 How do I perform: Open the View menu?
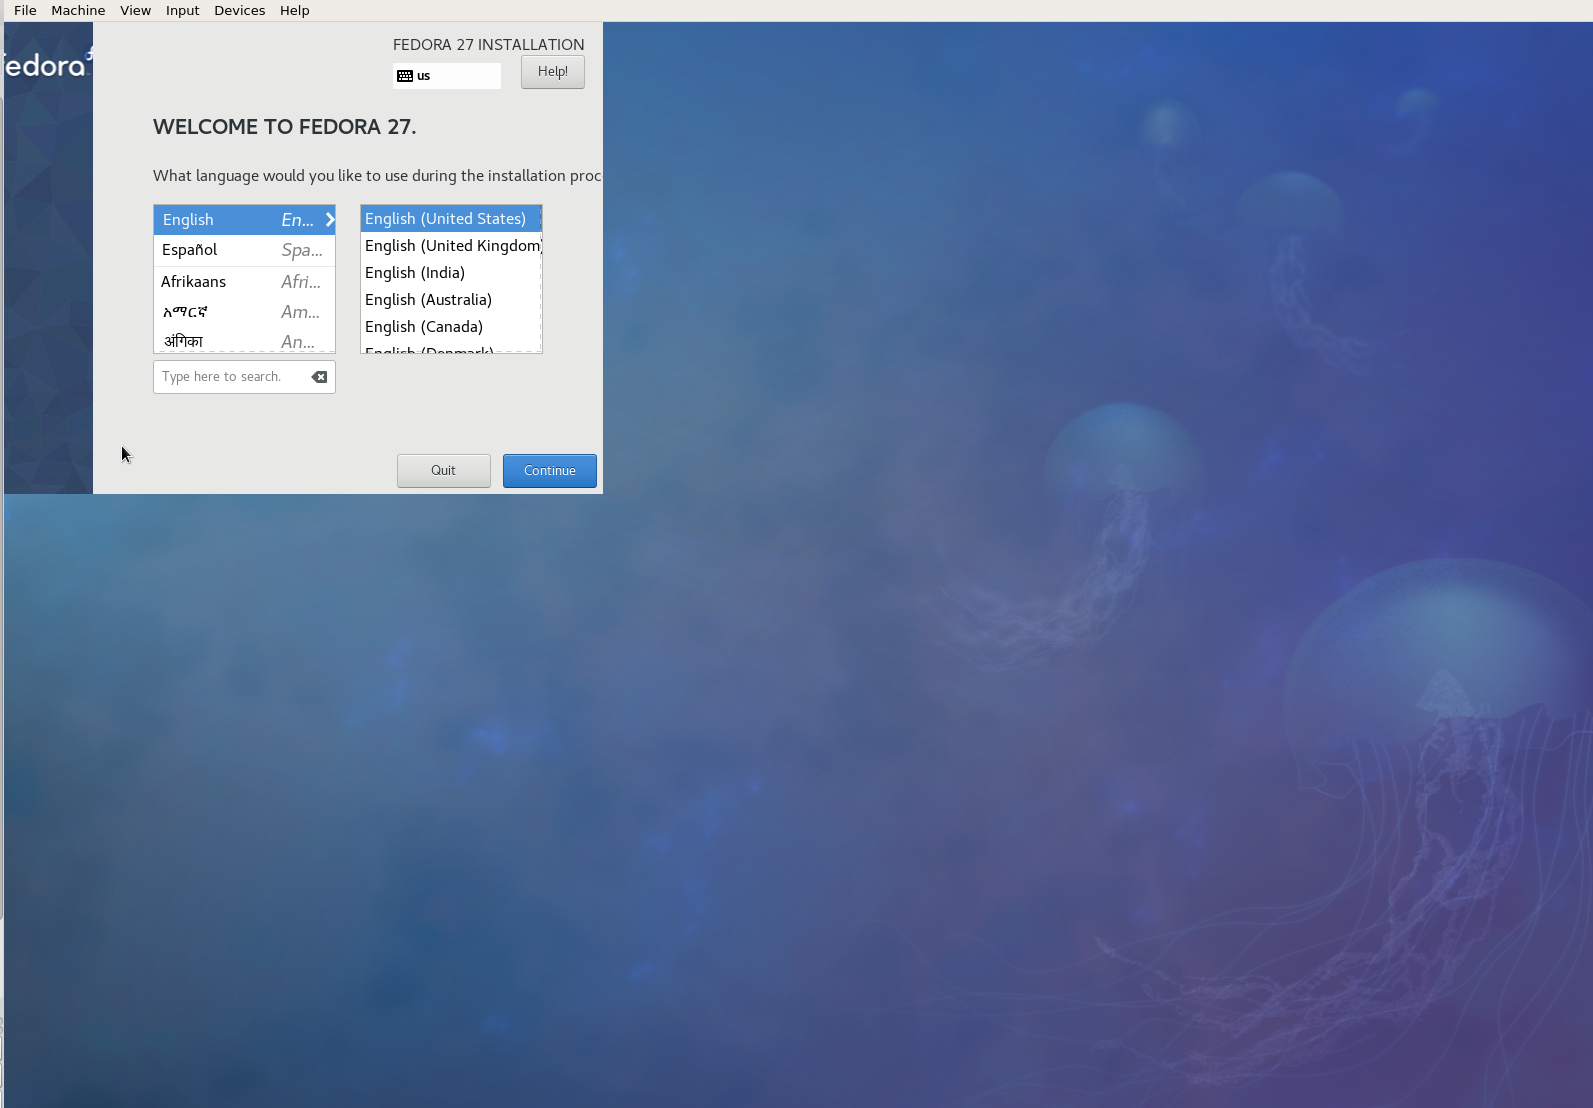(135, 10)
